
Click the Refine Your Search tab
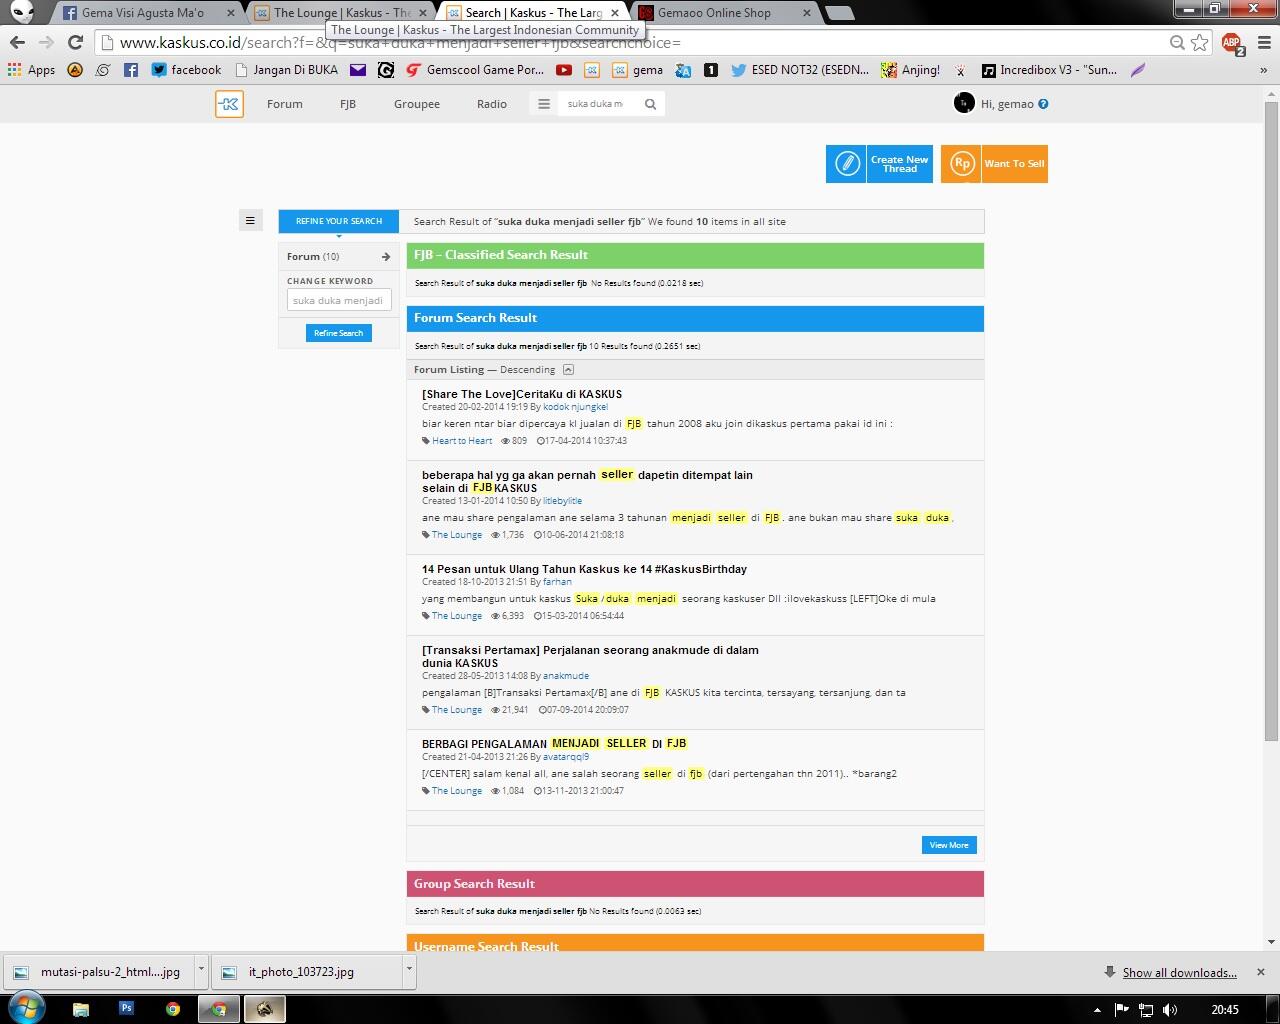pyautogui.click(x=339, y=221)
